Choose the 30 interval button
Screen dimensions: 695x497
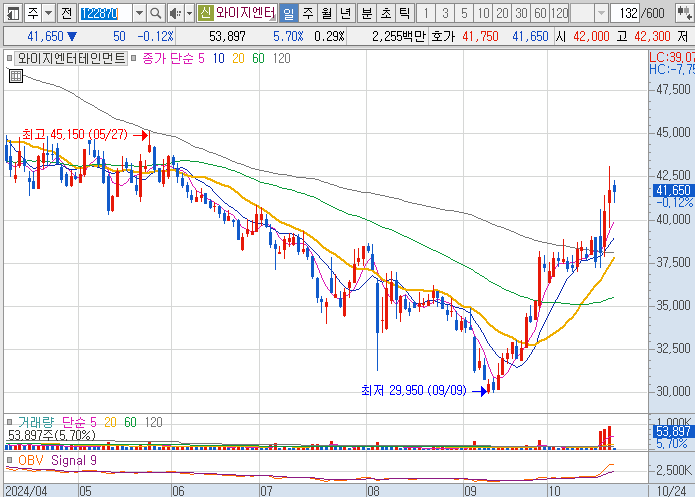coord(521,13)
